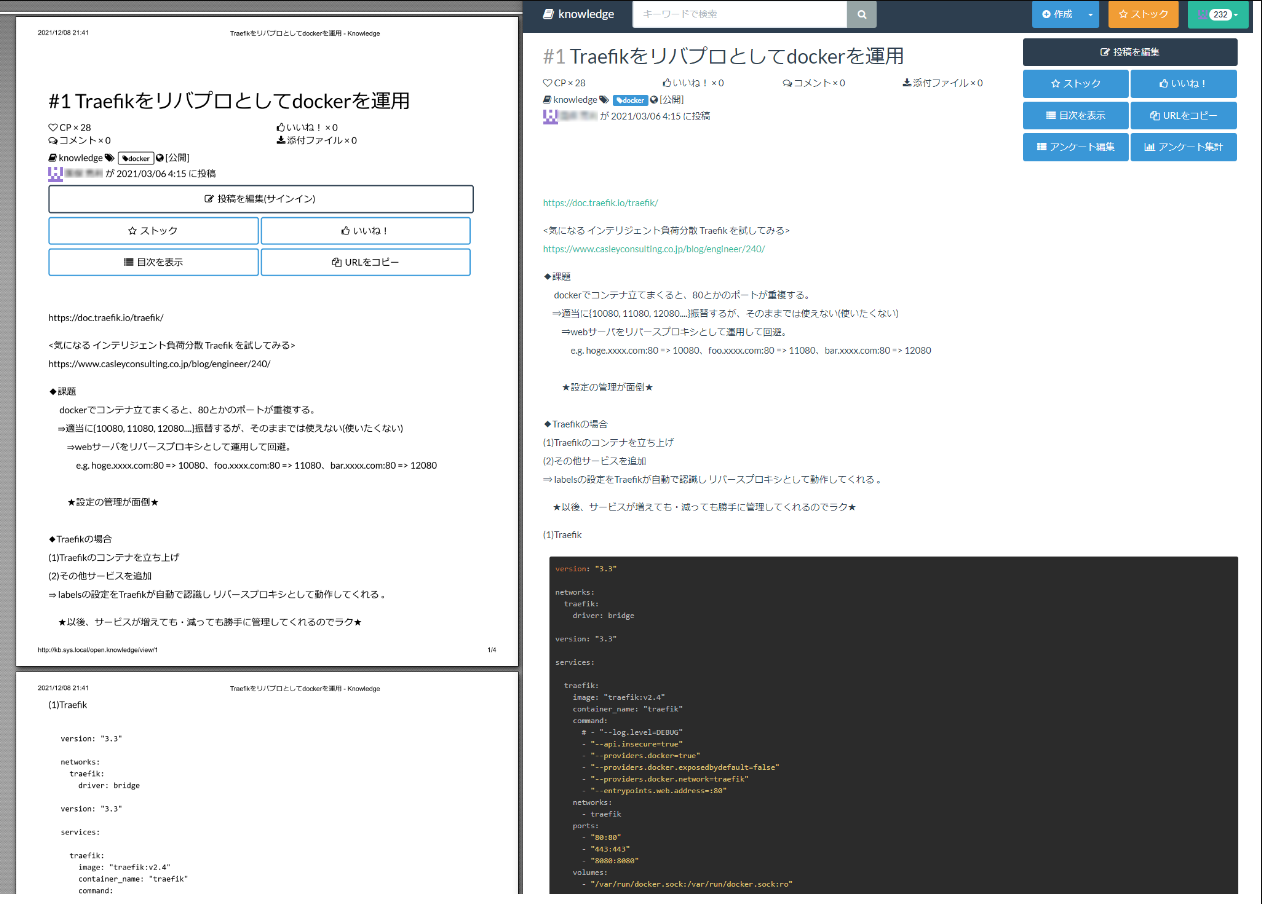Click the search magnifier icon button
Screen dimensions: 1262x904
(x=861, y=14)
